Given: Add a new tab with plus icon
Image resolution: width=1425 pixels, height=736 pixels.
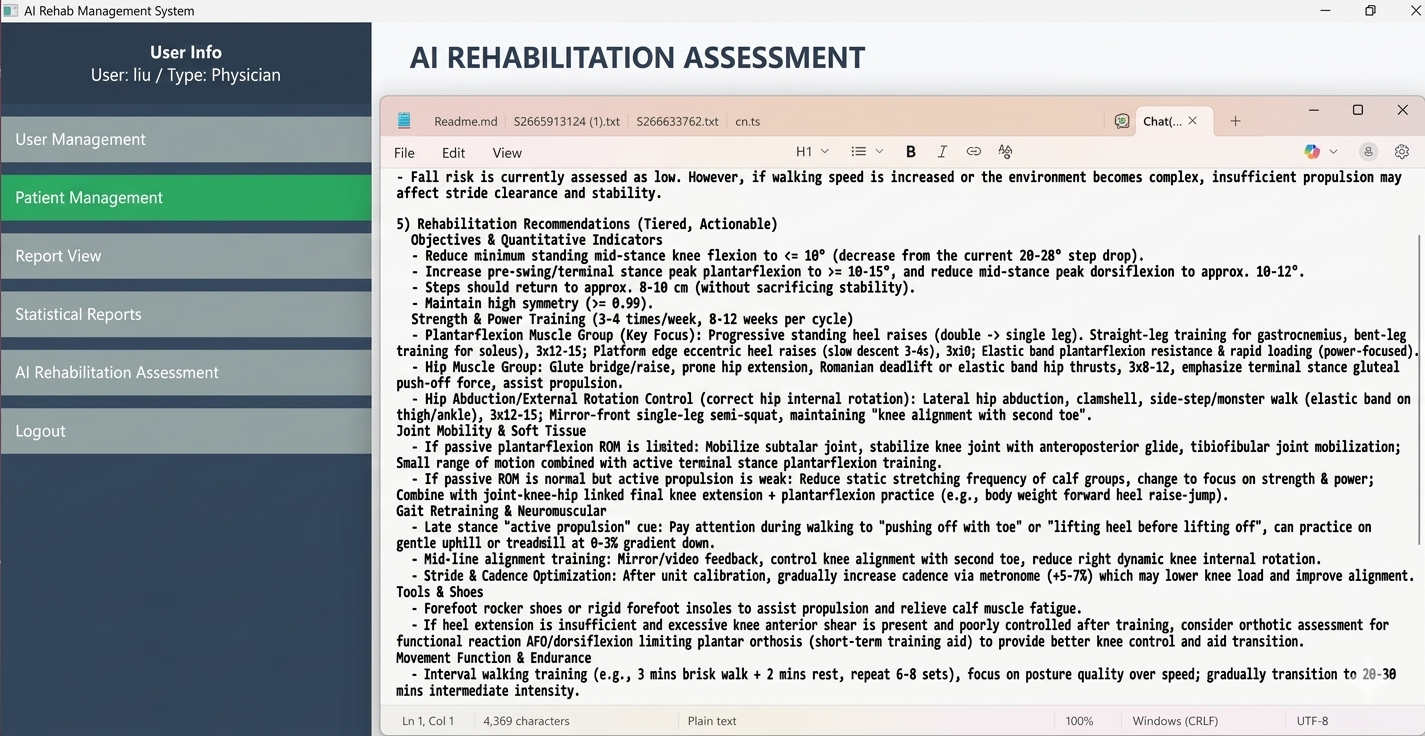Looking at the screenshot, I should (x=1235, y=121).
